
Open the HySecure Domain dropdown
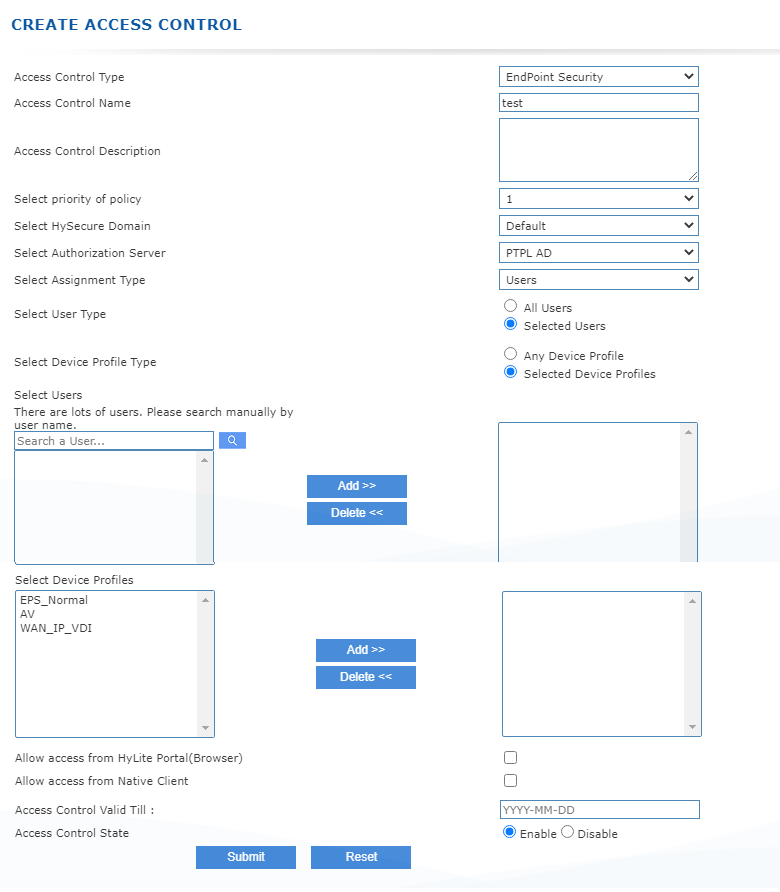[x=599, y=226]
